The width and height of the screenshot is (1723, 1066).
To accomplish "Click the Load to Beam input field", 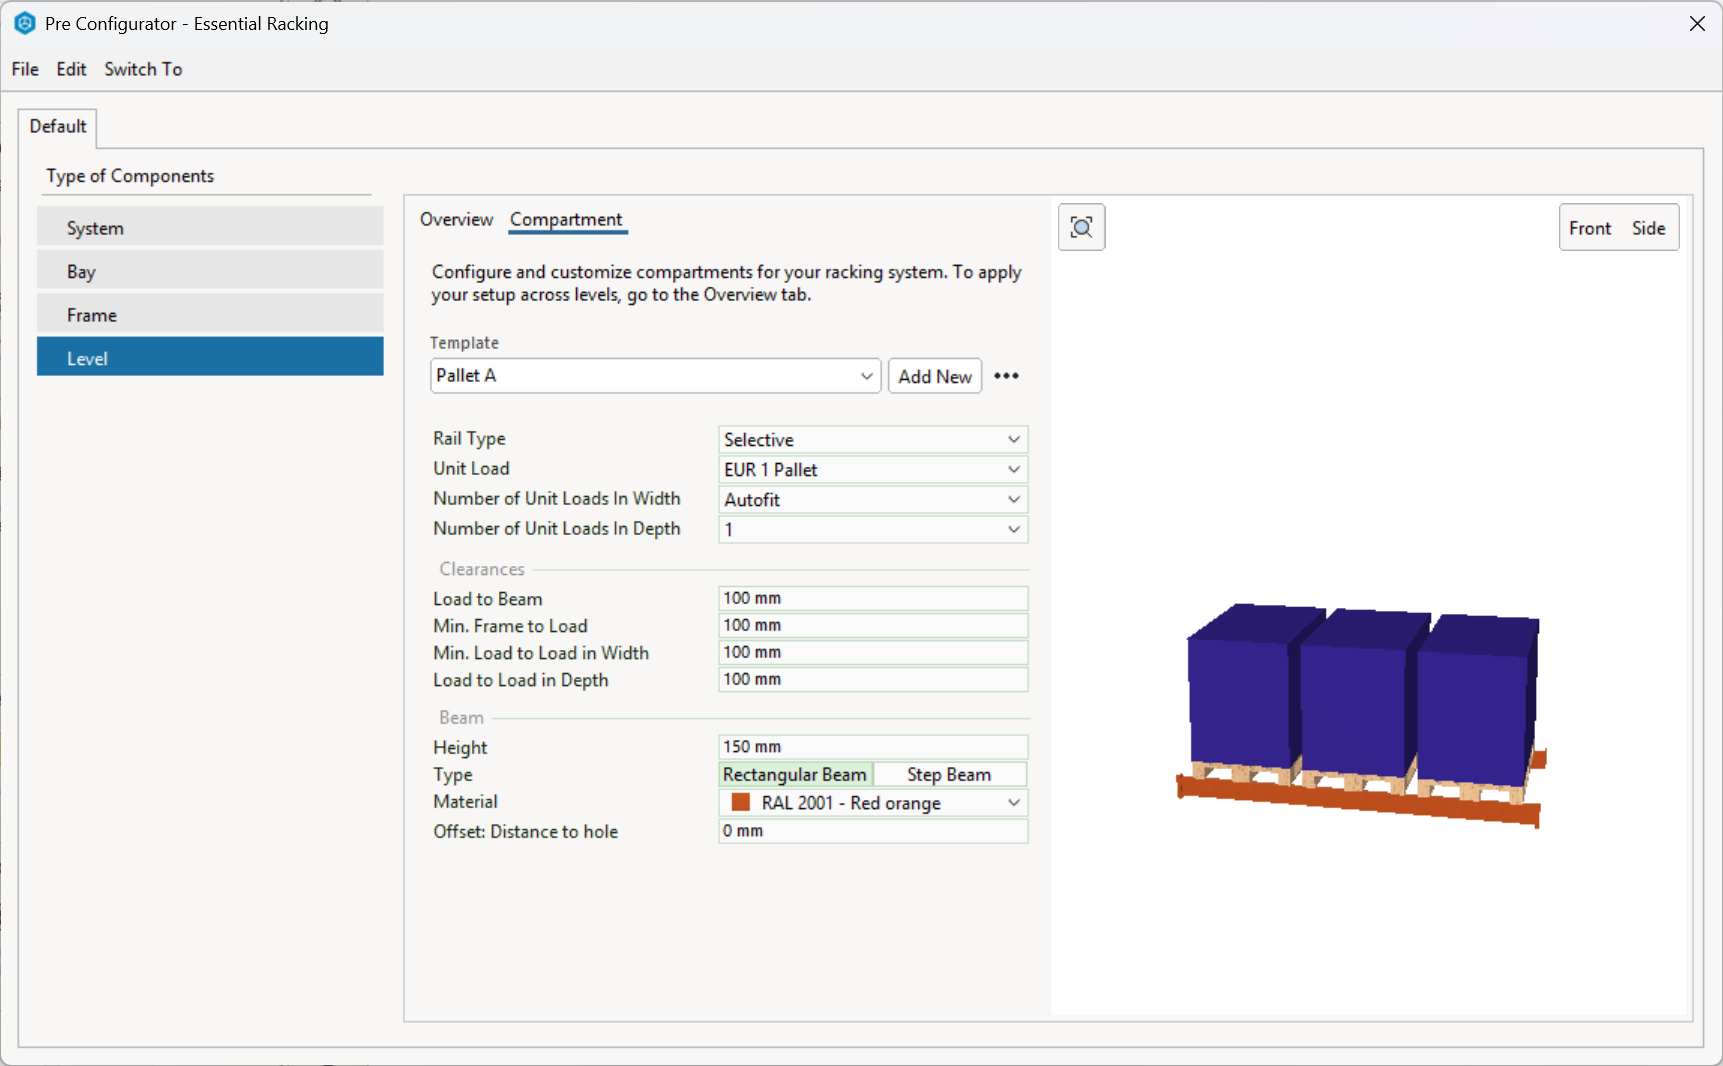I will click(872, 598).
